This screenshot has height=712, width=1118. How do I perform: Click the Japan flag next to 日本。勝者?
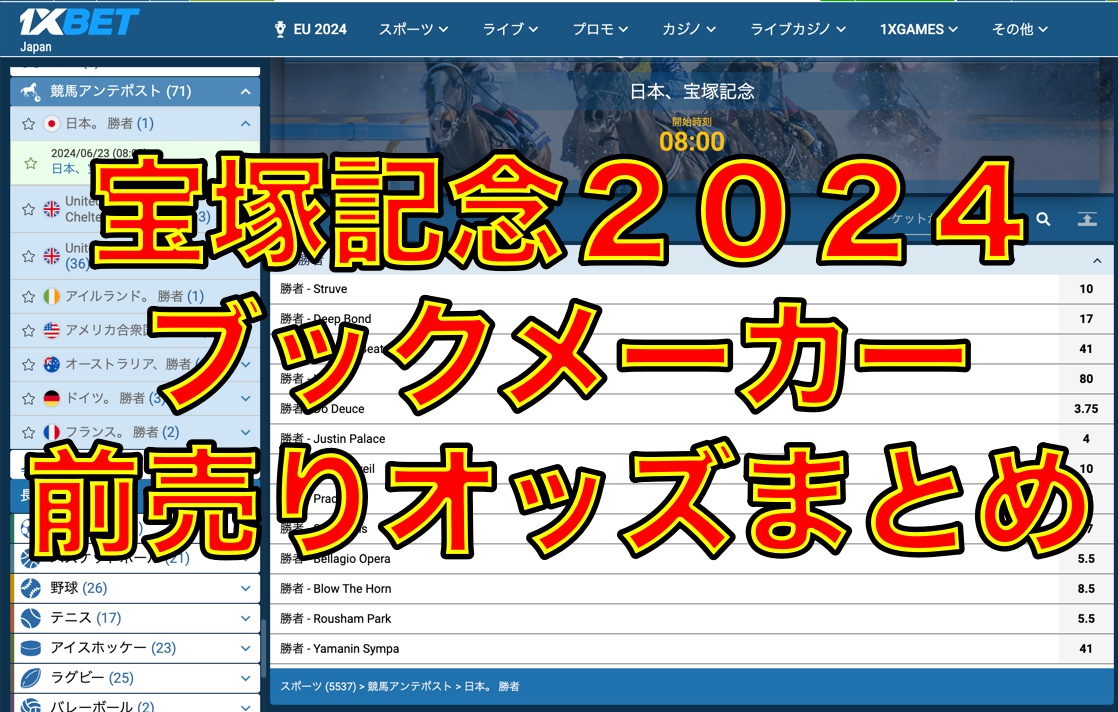click(x=51, y=123)
